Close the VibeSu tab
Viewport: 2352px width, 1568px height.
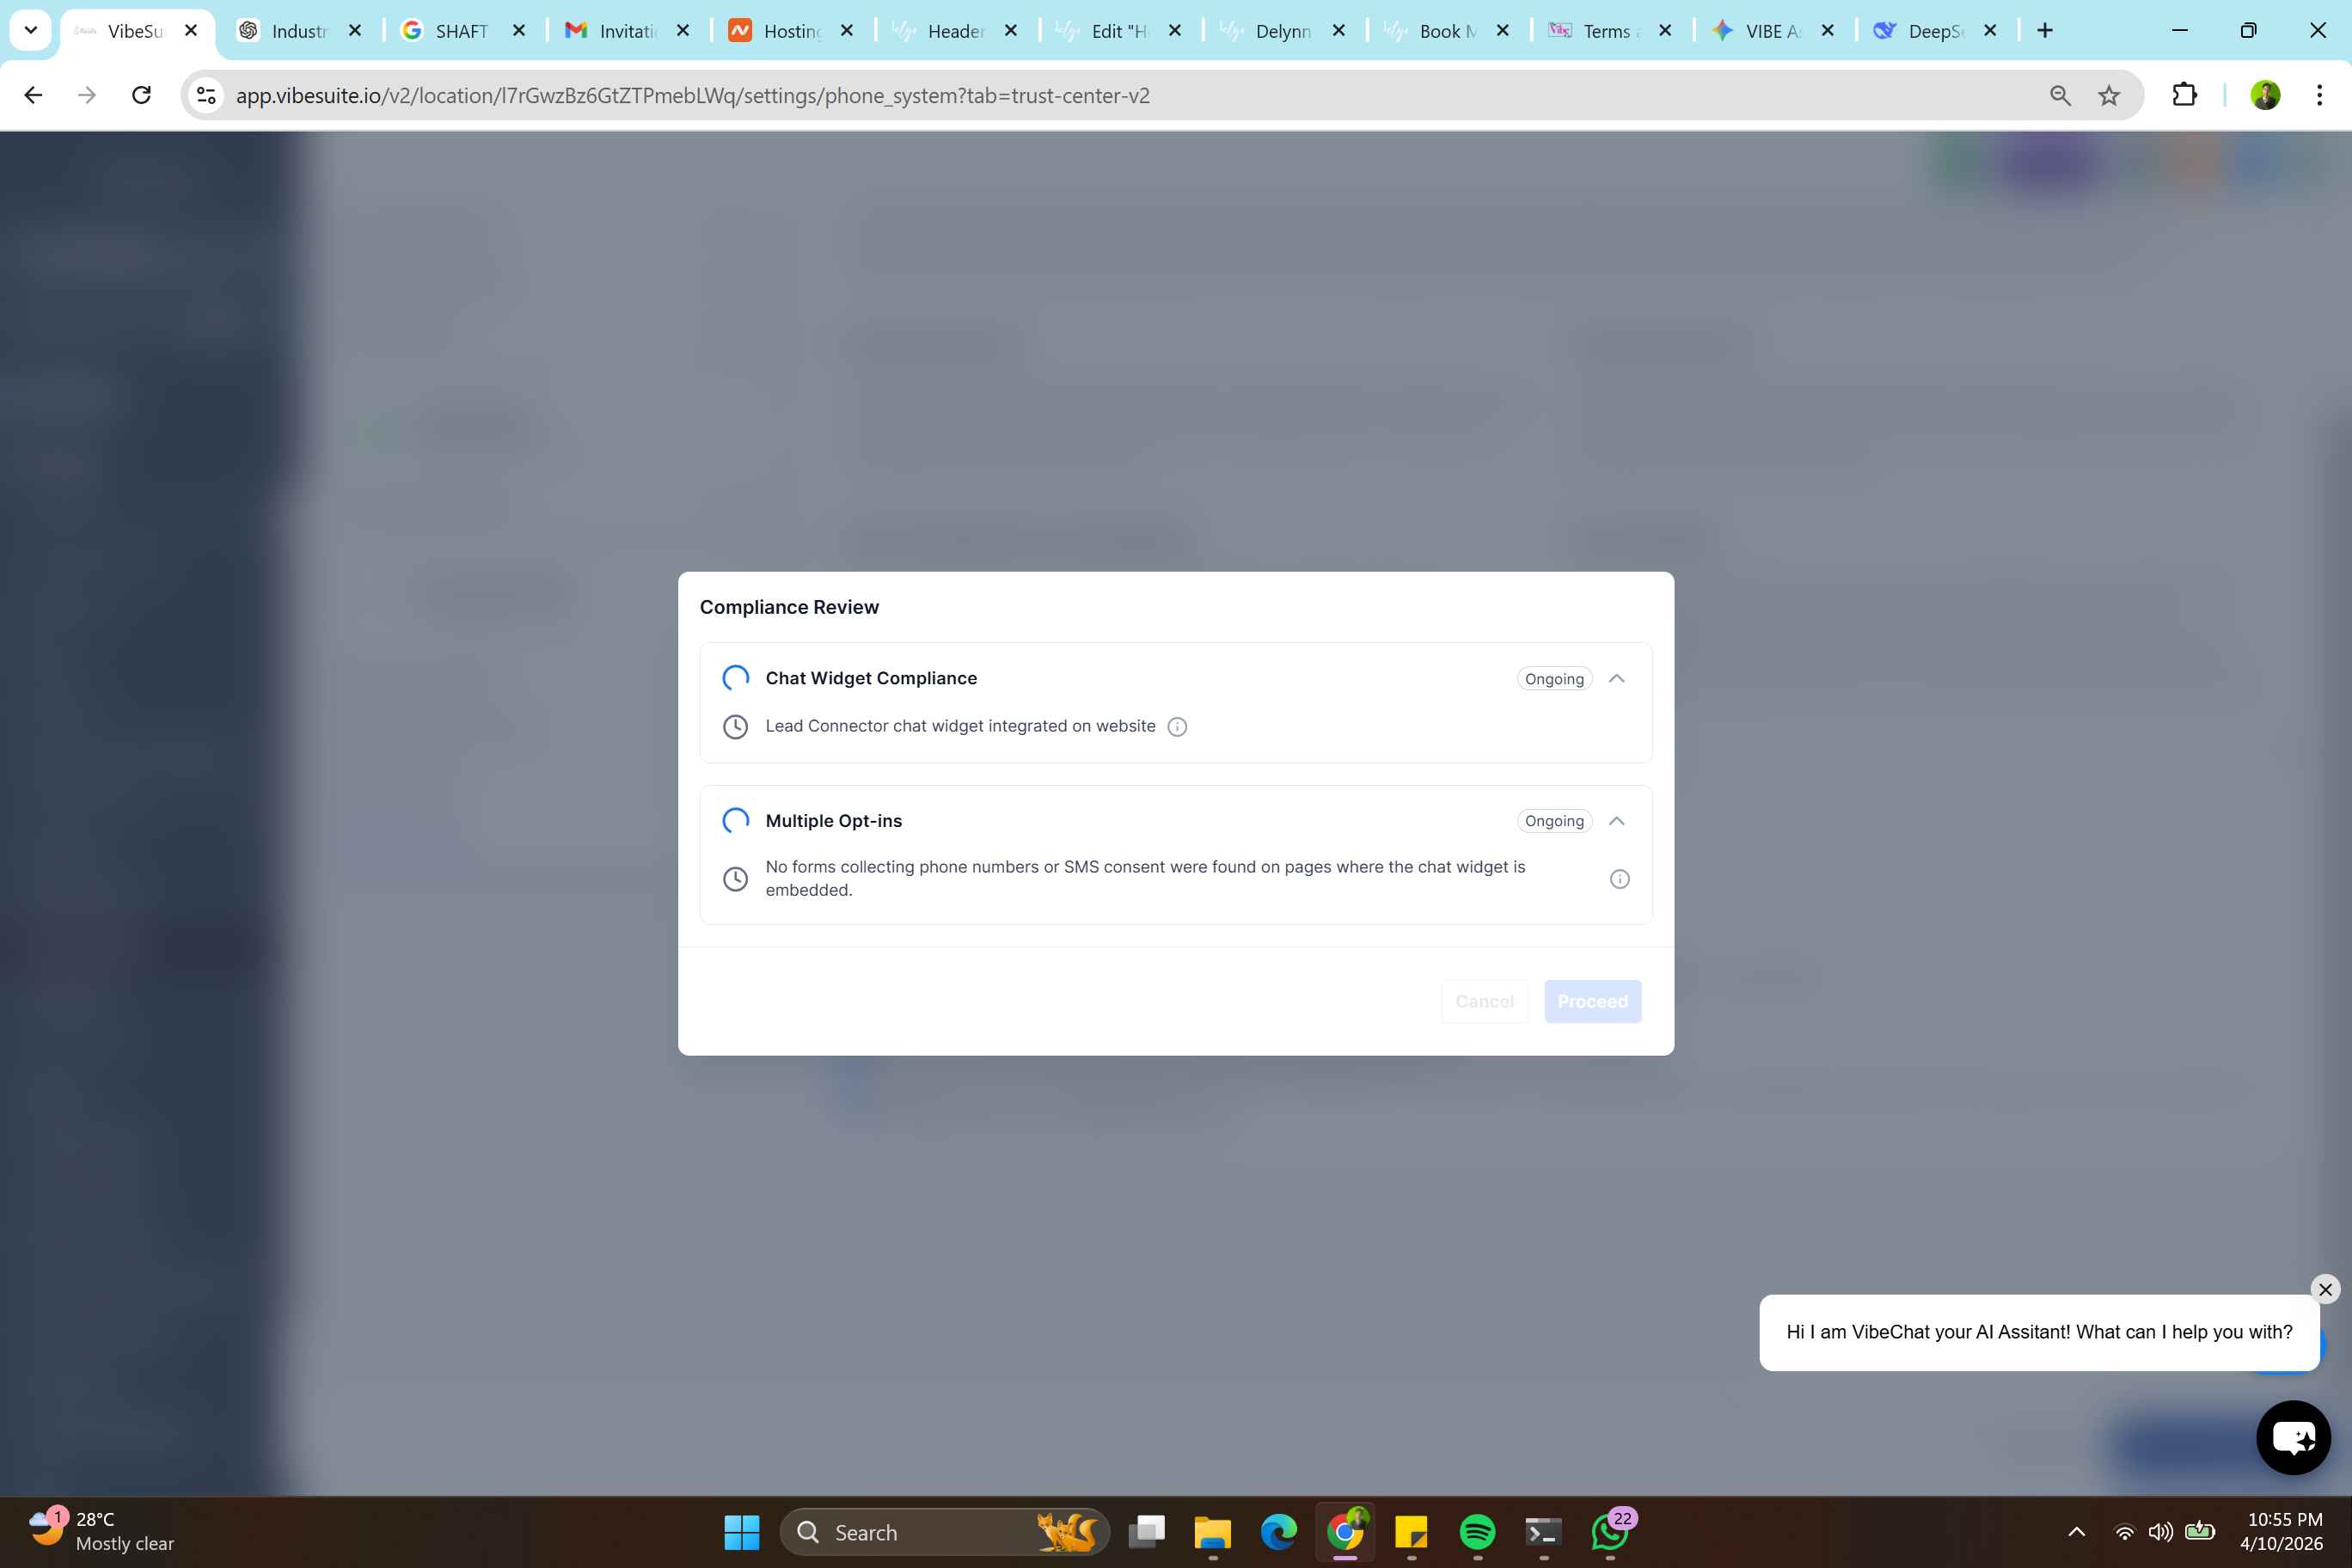(x=191, y=30)
